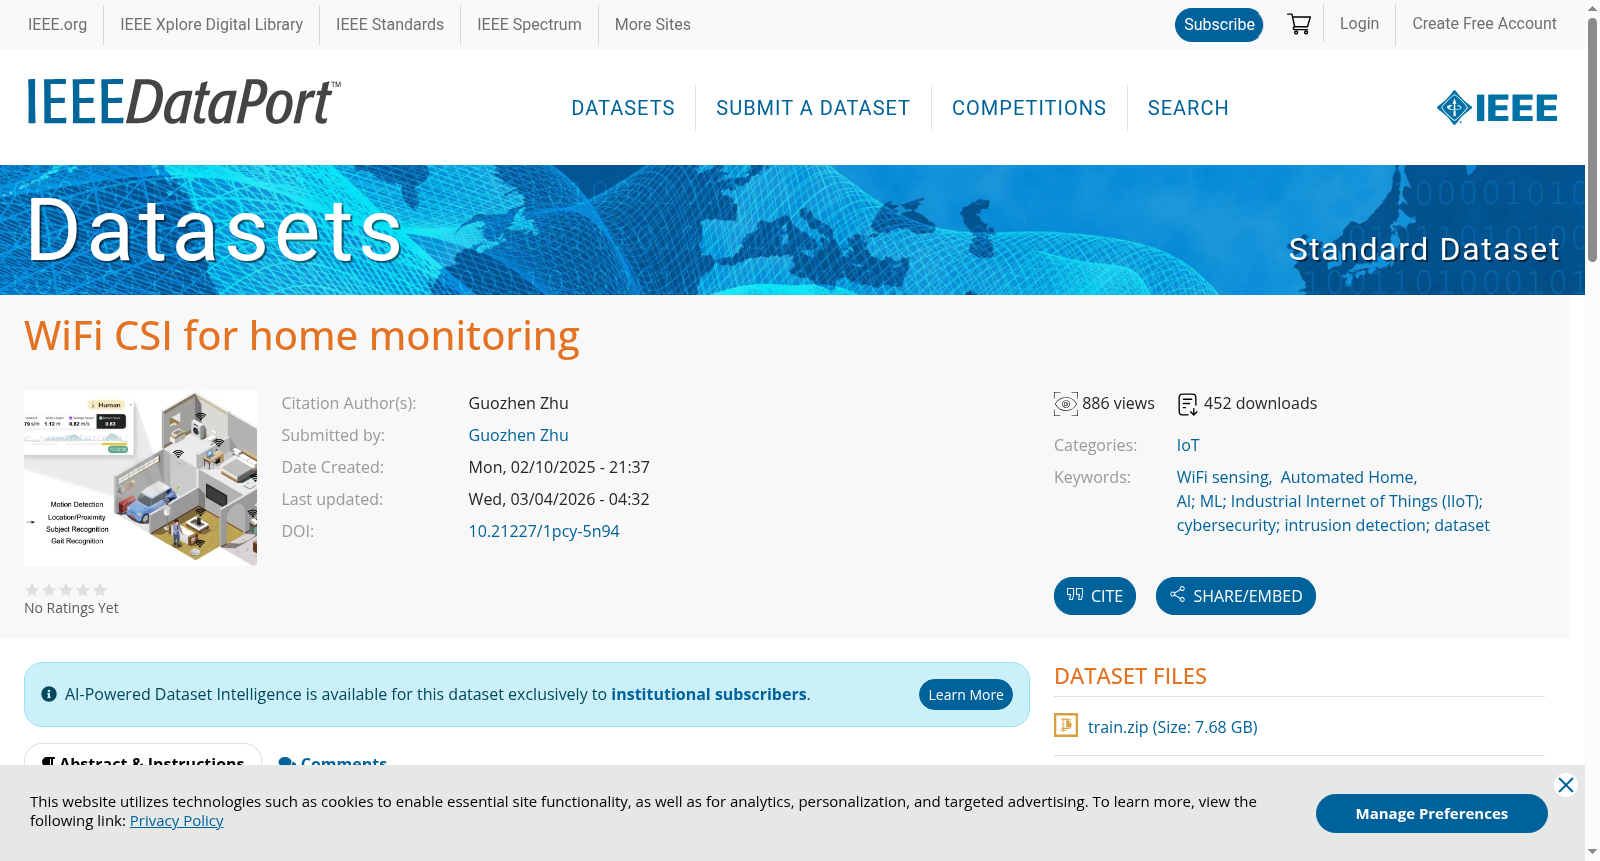Download train.zip dataset file

point(1172,727)
